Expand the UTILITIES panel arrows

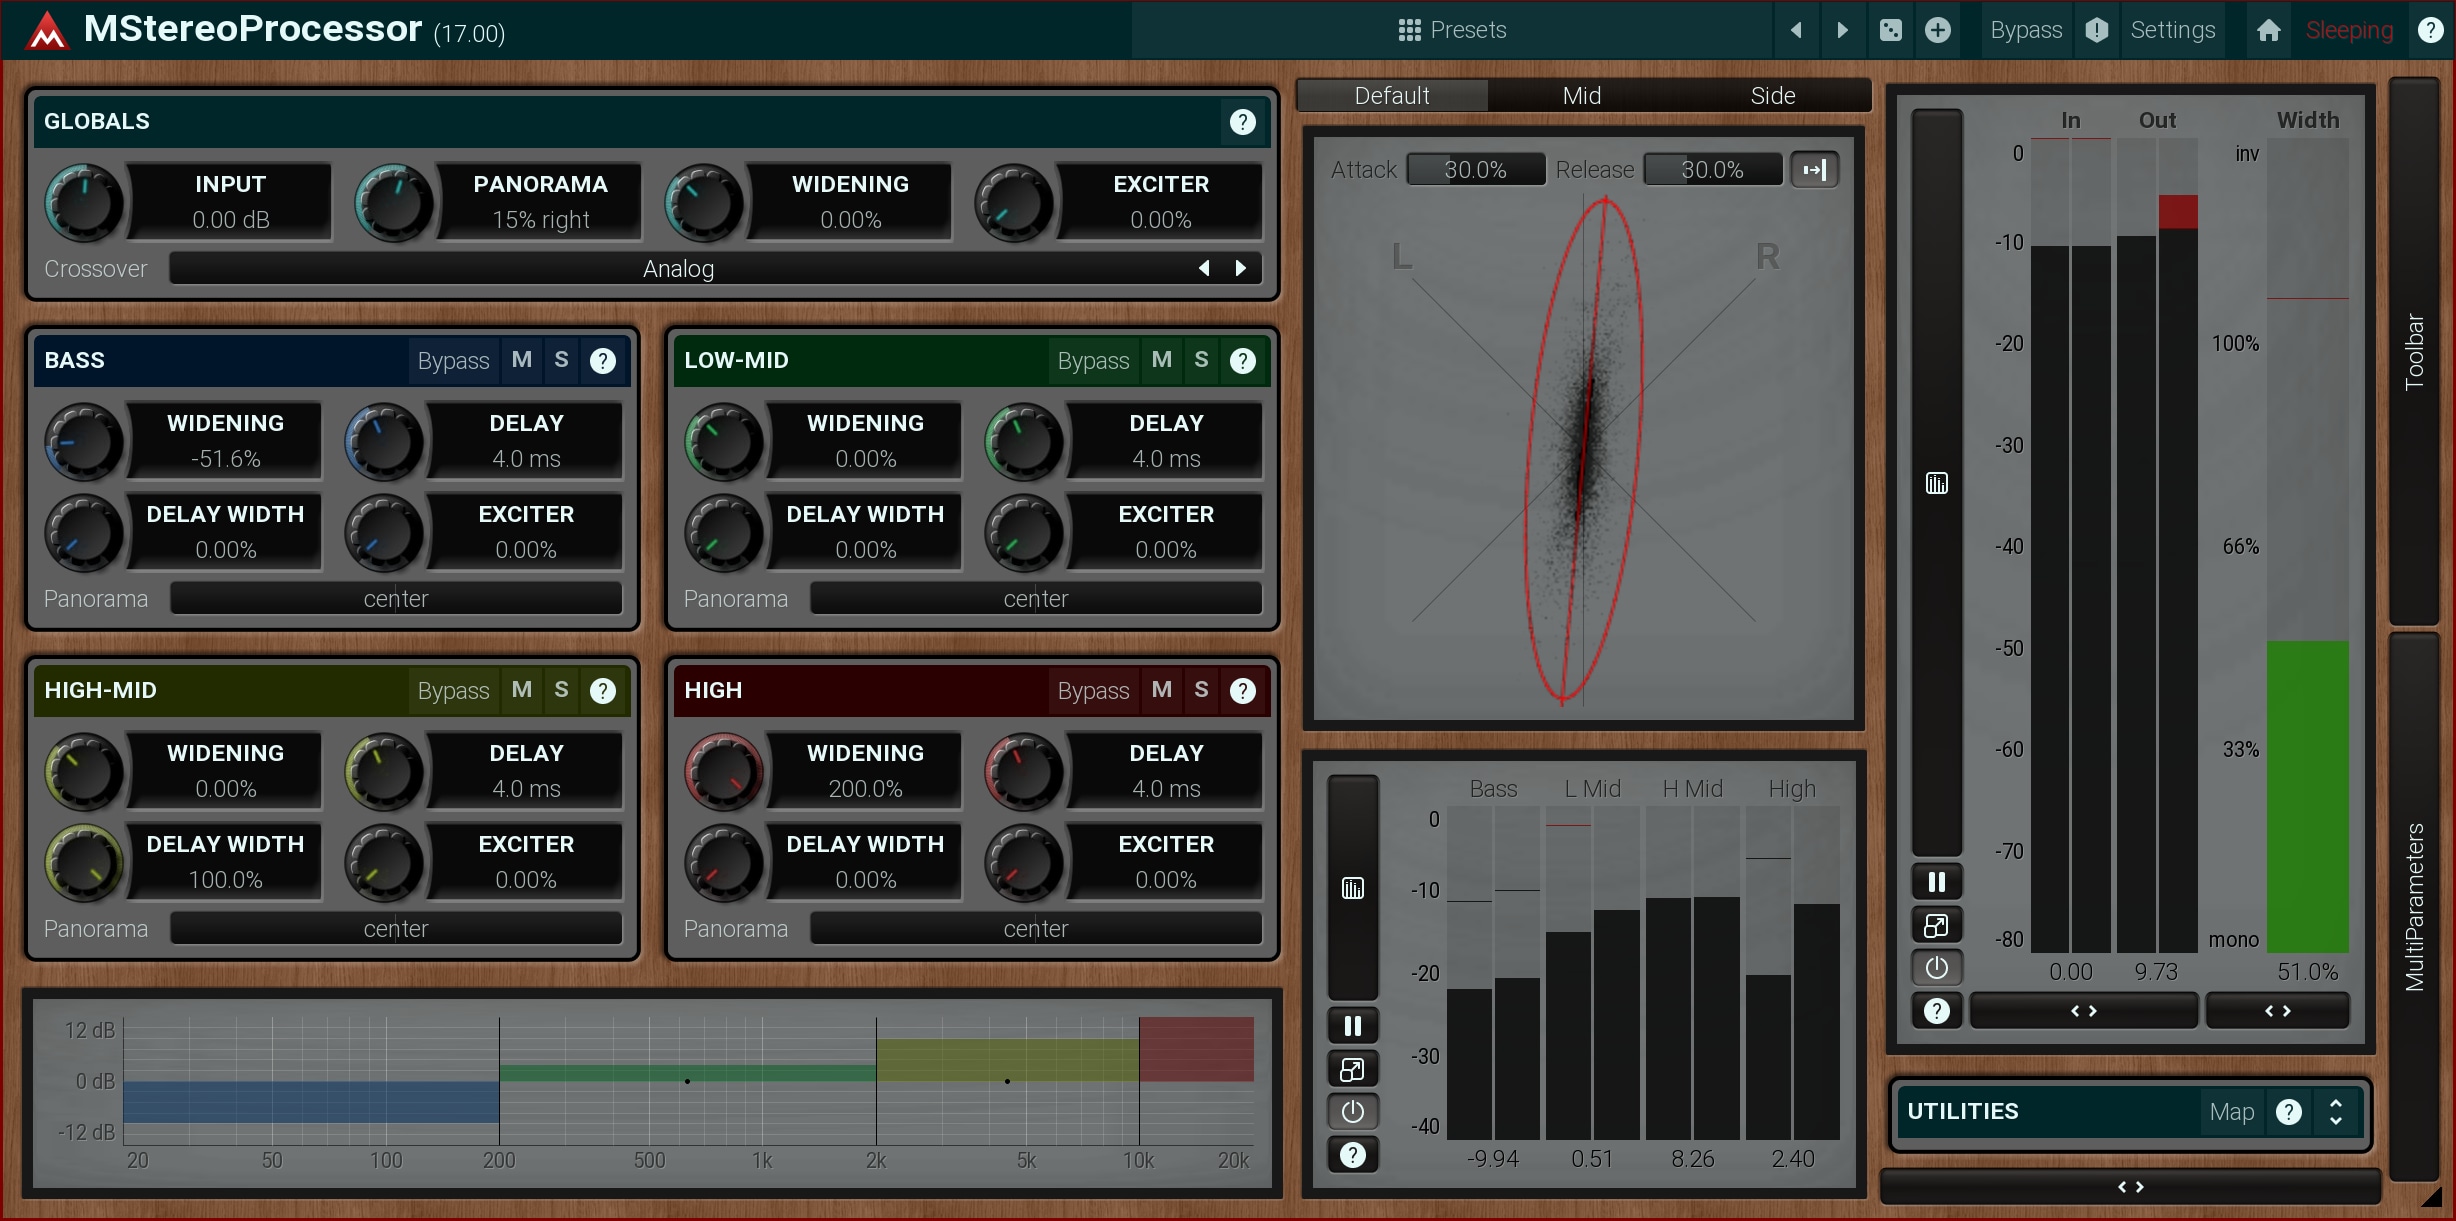coord(2336,1112)
